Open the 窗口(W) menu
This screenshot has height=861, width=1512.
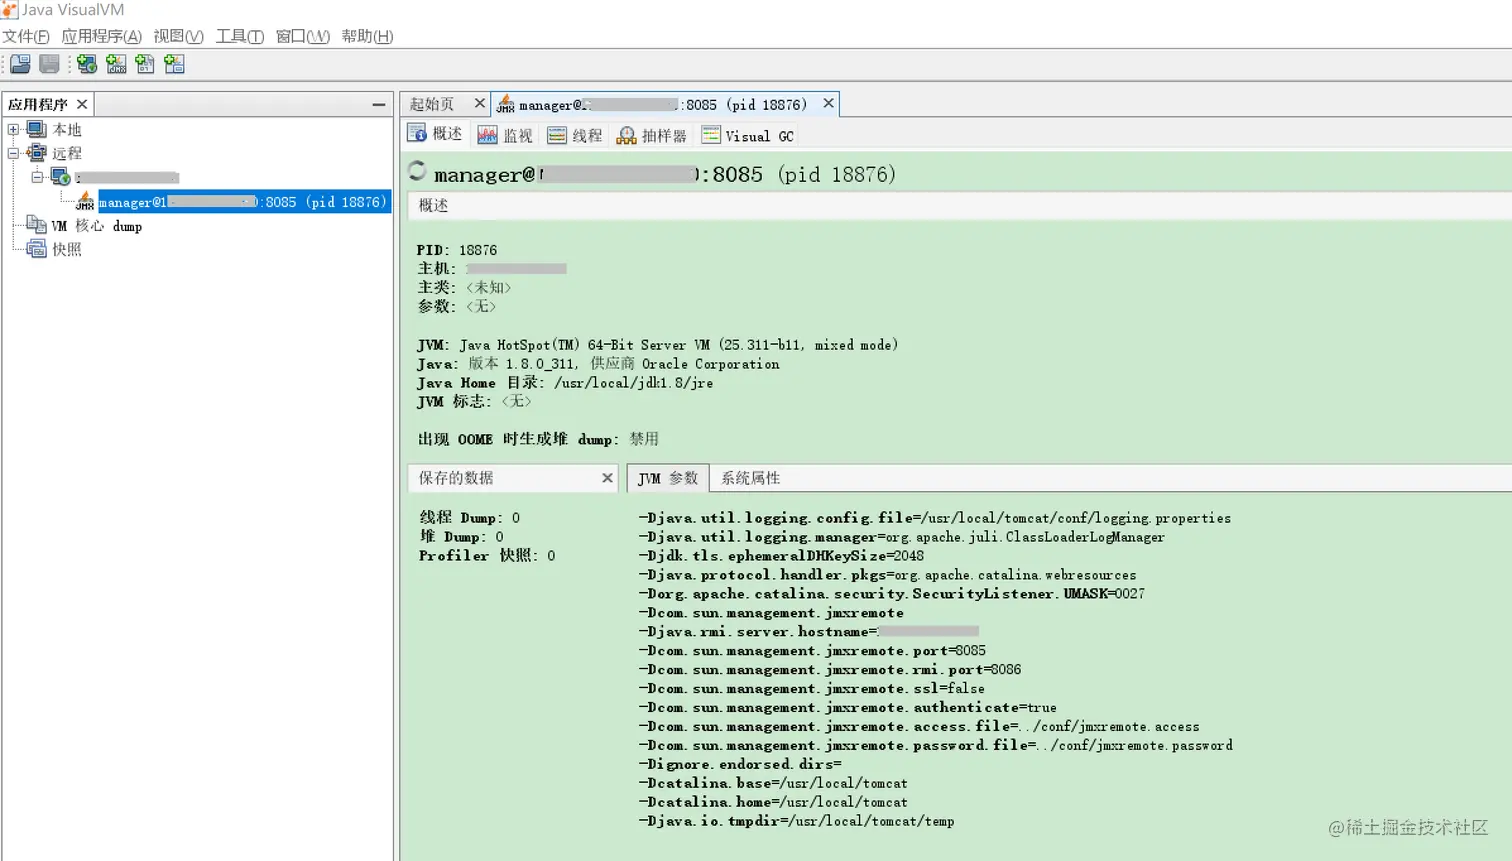(x=302, y=36)
